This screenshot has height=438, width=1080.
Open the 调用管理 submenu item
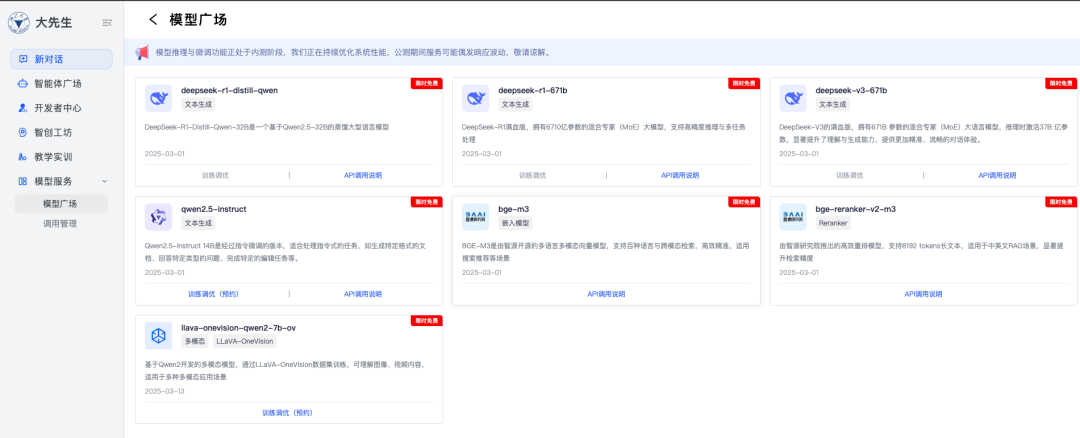click(61, 224)
